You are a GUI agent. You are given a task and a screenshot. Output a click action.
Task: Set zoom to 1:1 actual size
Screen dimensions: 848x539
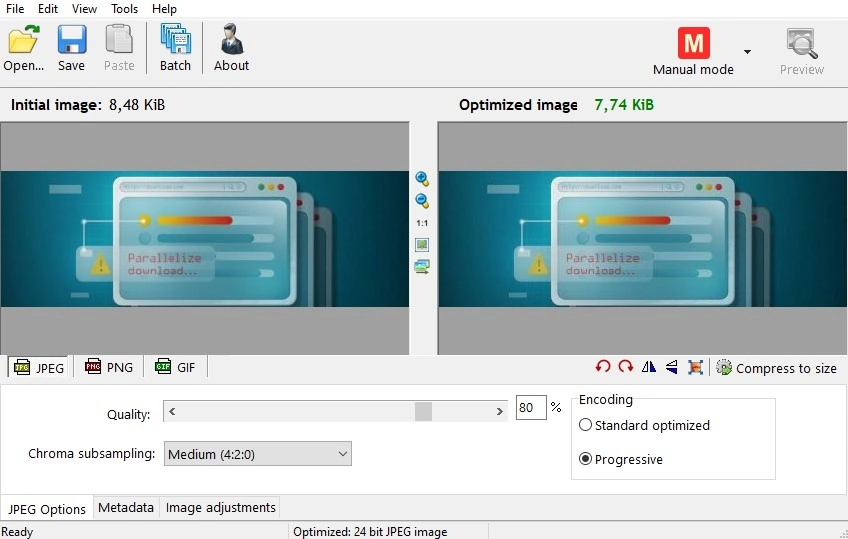422,223
